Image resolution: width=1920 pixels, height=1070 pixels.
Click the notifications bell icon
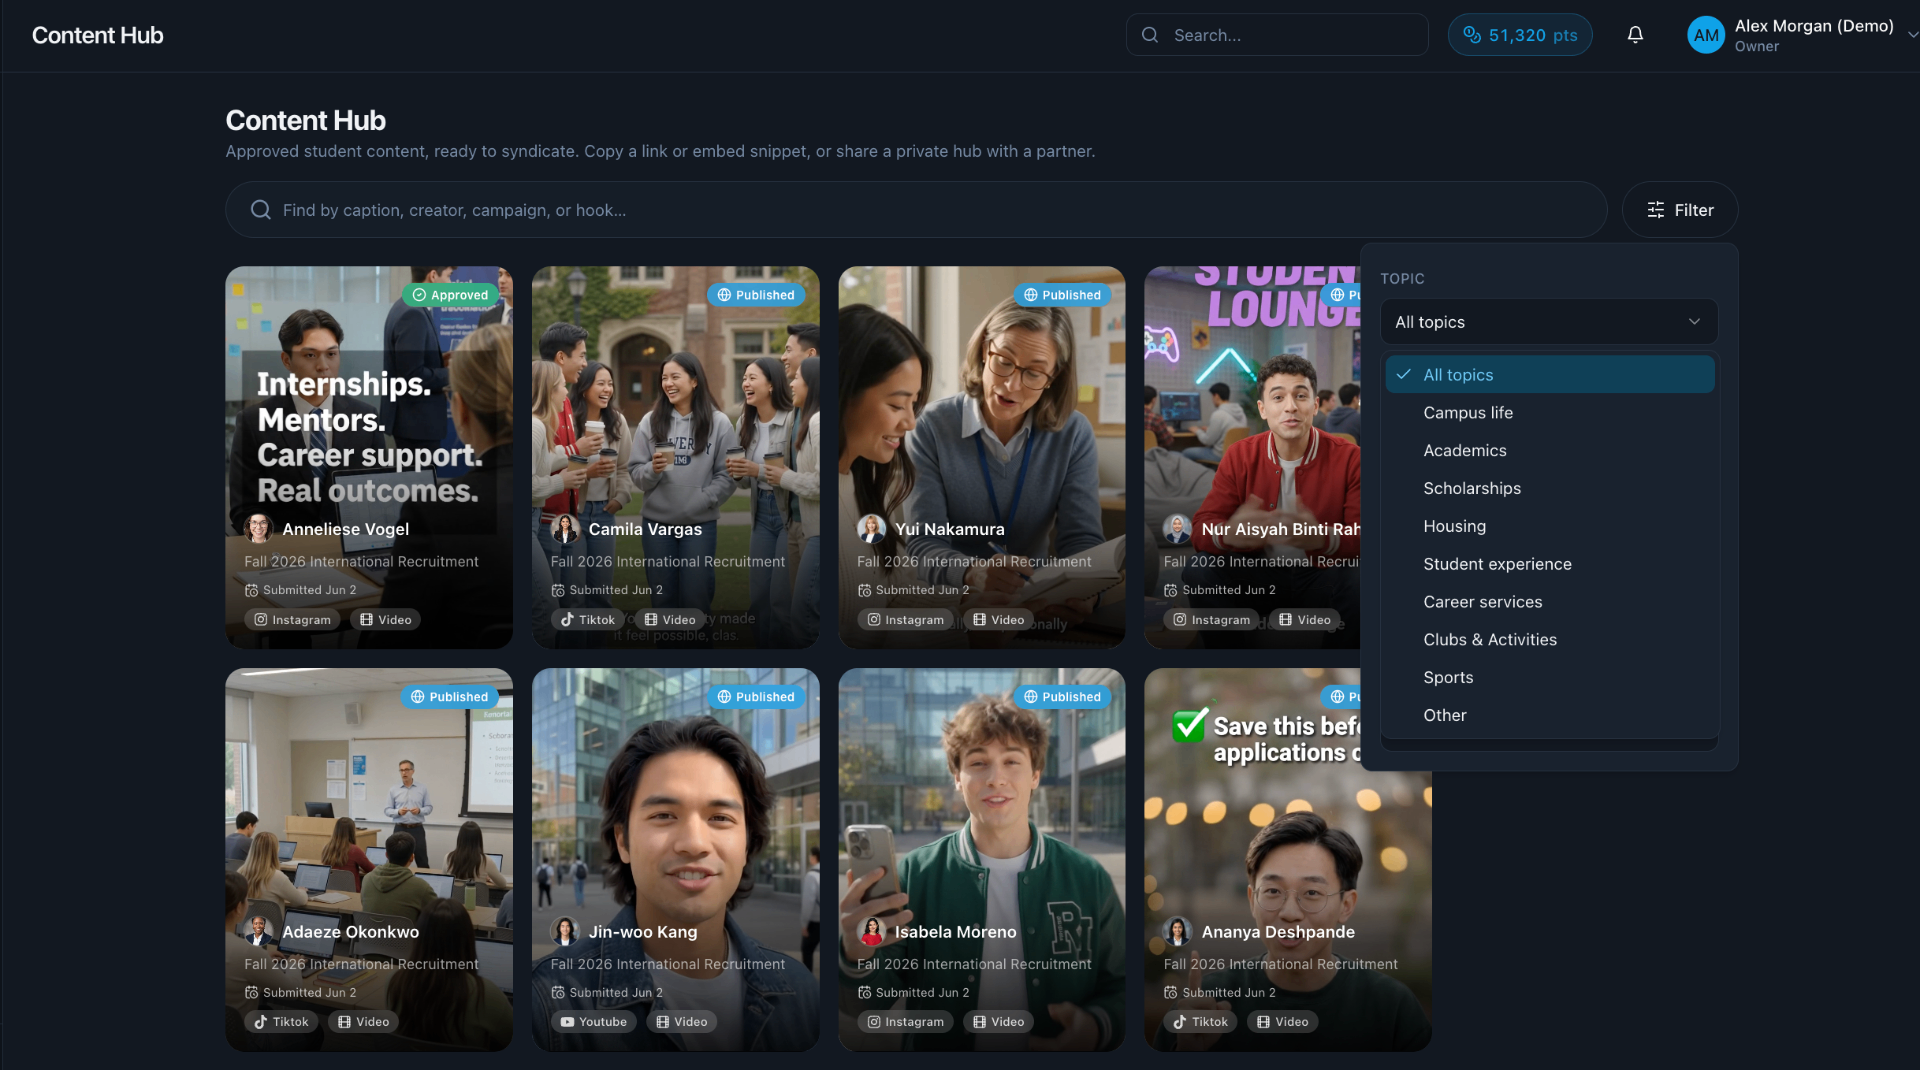pos(1635,35)
